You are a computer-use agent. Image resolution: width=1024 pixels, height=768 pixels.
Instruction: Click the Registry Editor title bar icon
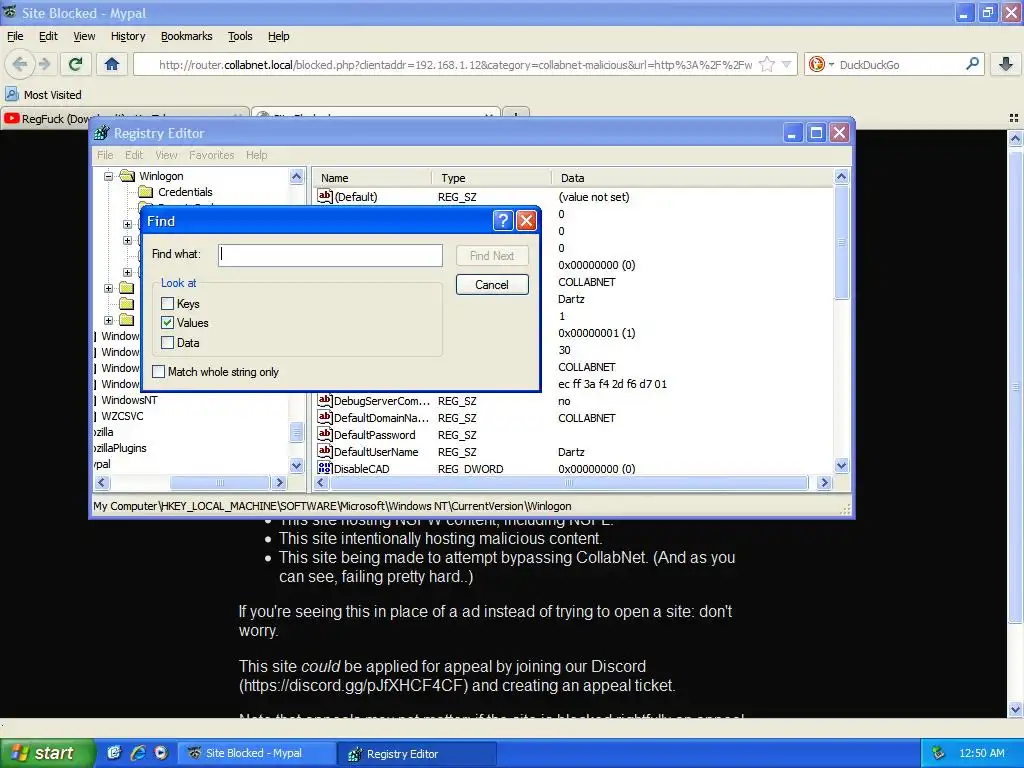tap(101, 133)
